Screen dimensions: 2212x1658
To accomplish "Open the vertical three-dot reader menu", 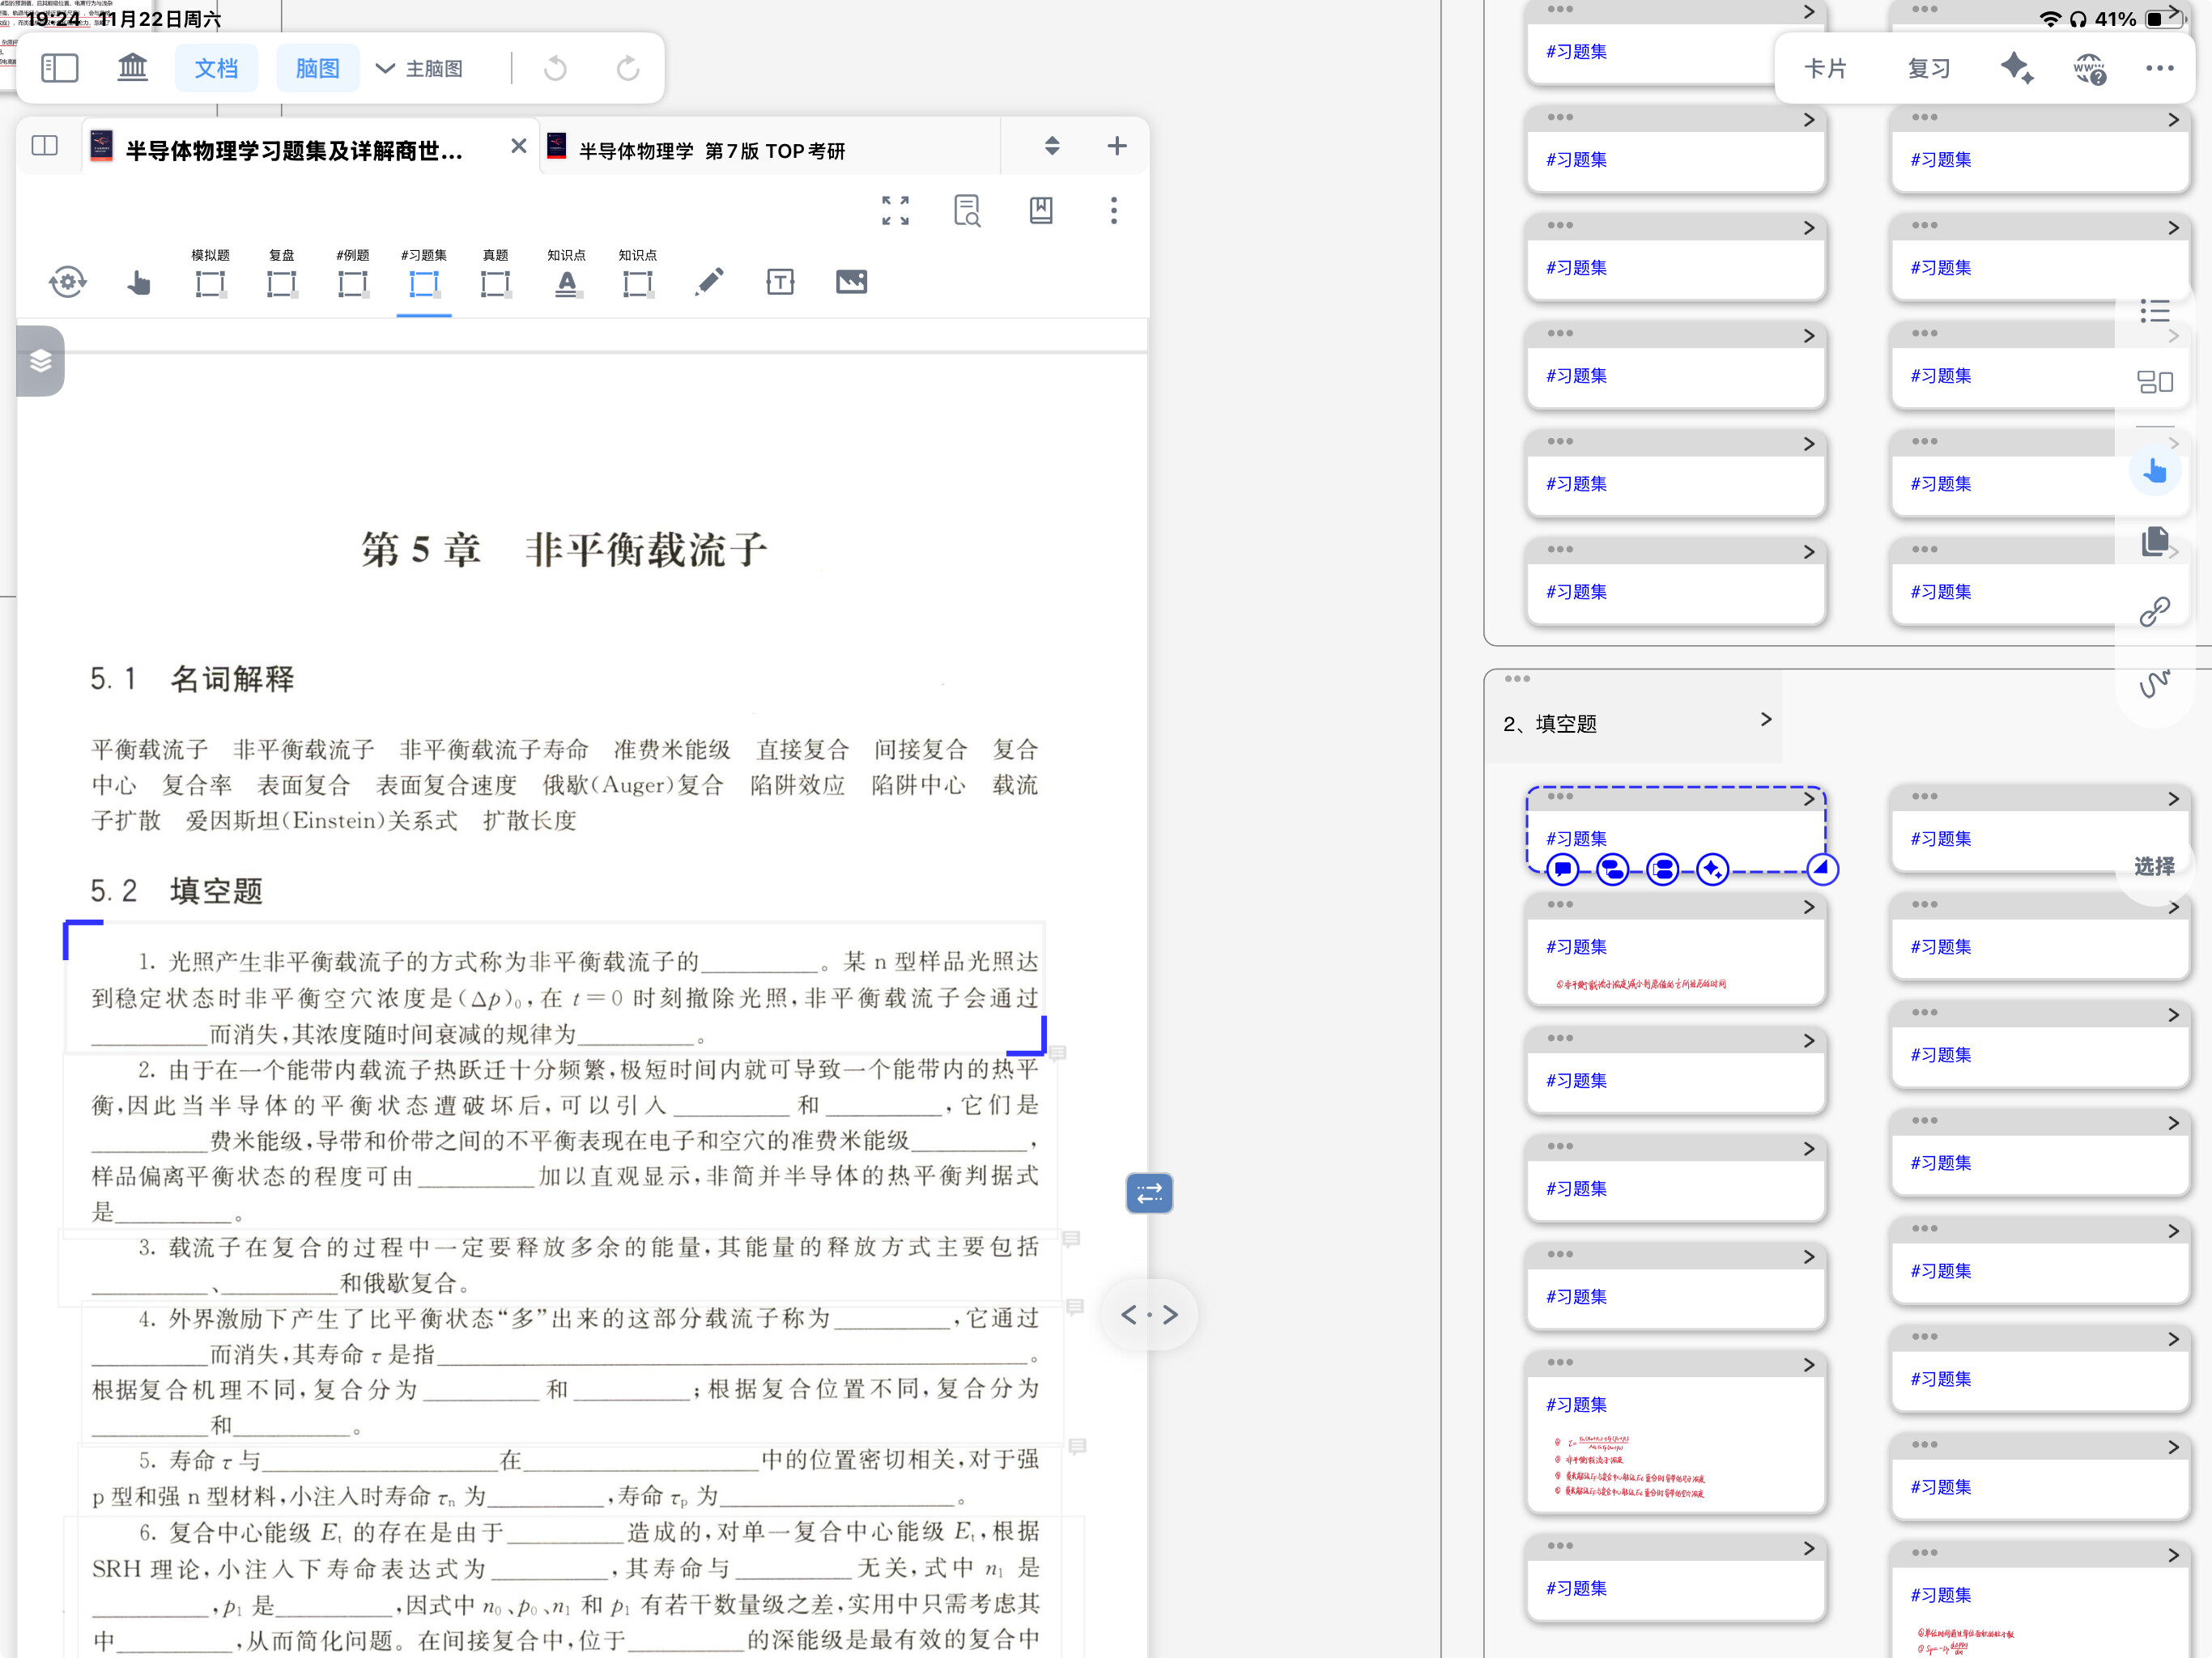I will [x=1114, y=210].
